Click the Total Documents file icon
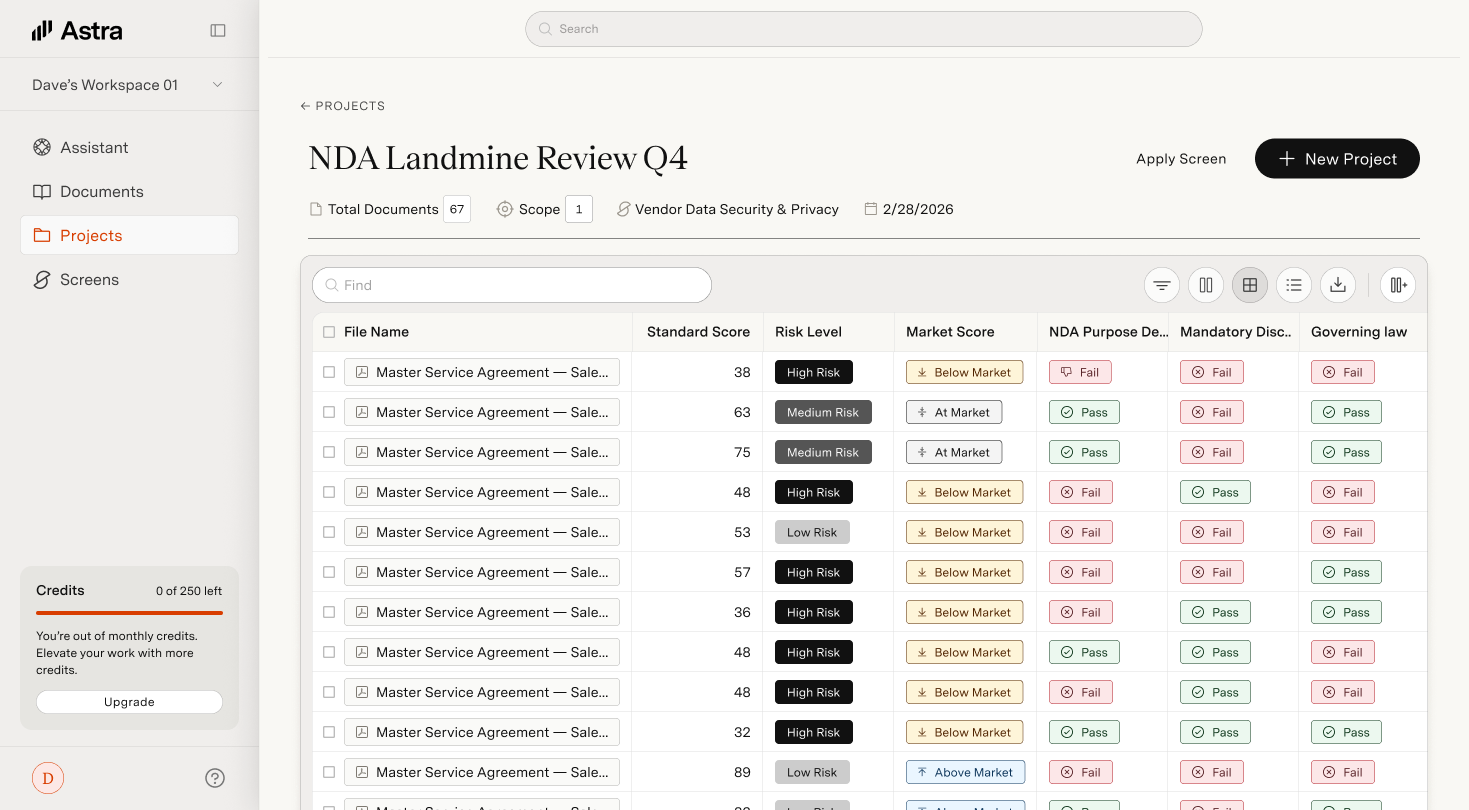Viewport: 1469px width, 810px height. (316, 209)
